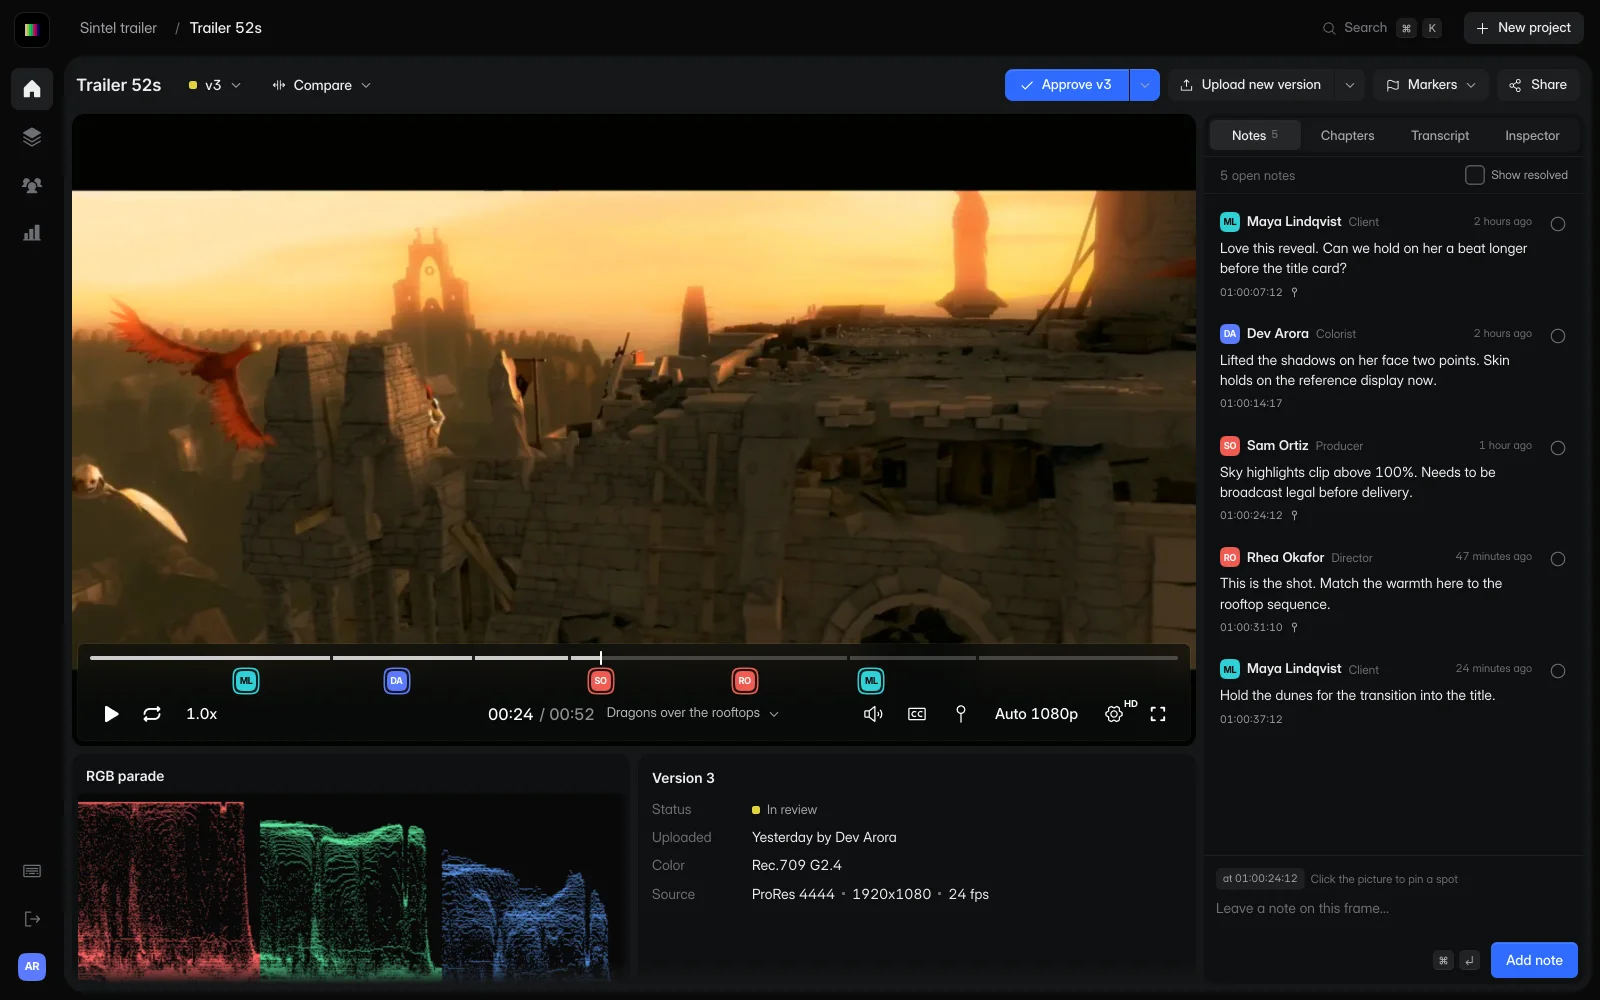Click the RGB parade waveform scope
1600x1000 pixels.
(350, 888)
